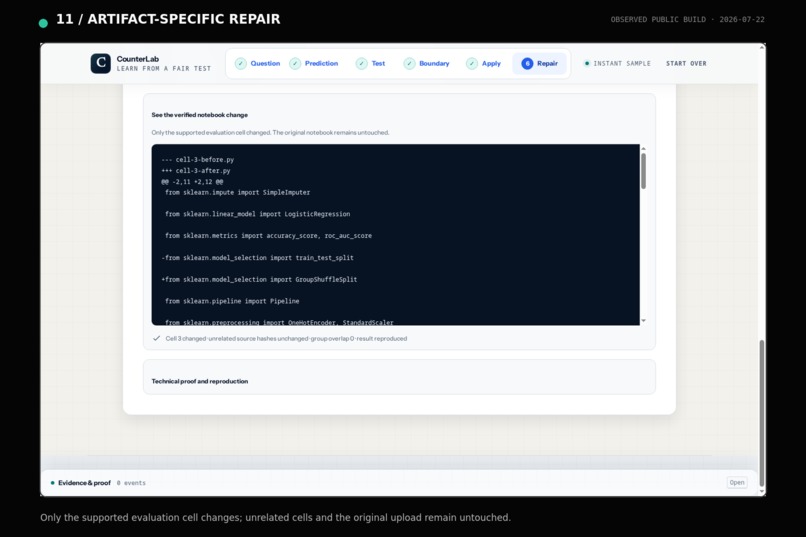Image resolution: width=806 pixels, height=537 pixels.
Task: Click the '11 / ARTIFACT-SPECIFIC REPAIR' title
Action: (168, 19)
